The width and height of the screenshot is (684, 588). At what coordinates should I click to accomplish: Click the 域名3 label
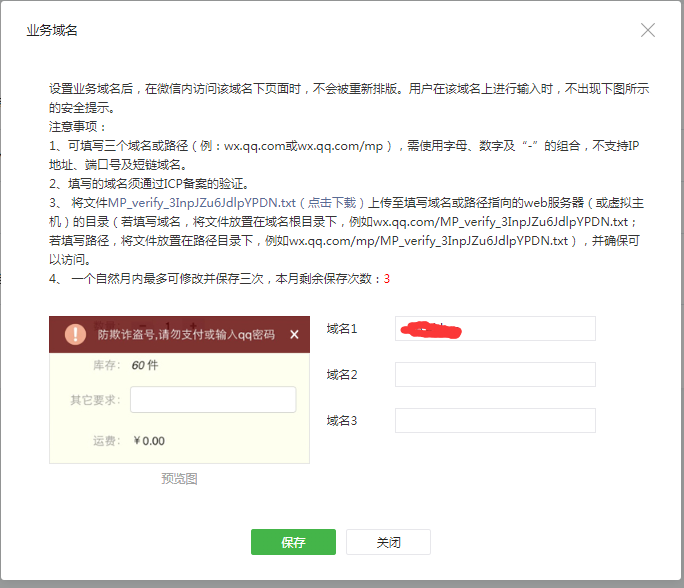coord(342,421)
